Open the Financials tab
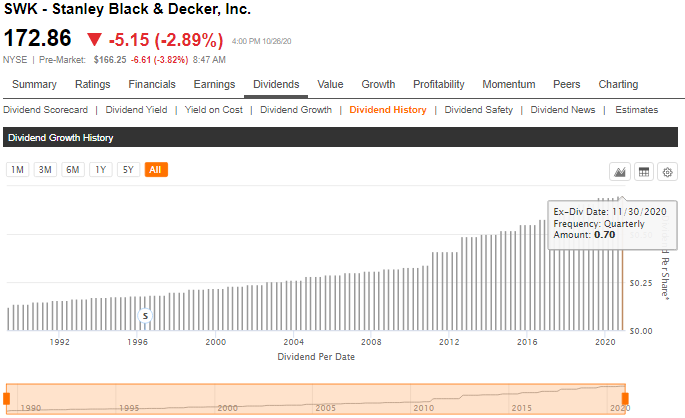Viewport: 685px width, 418px height. [152, 84]
